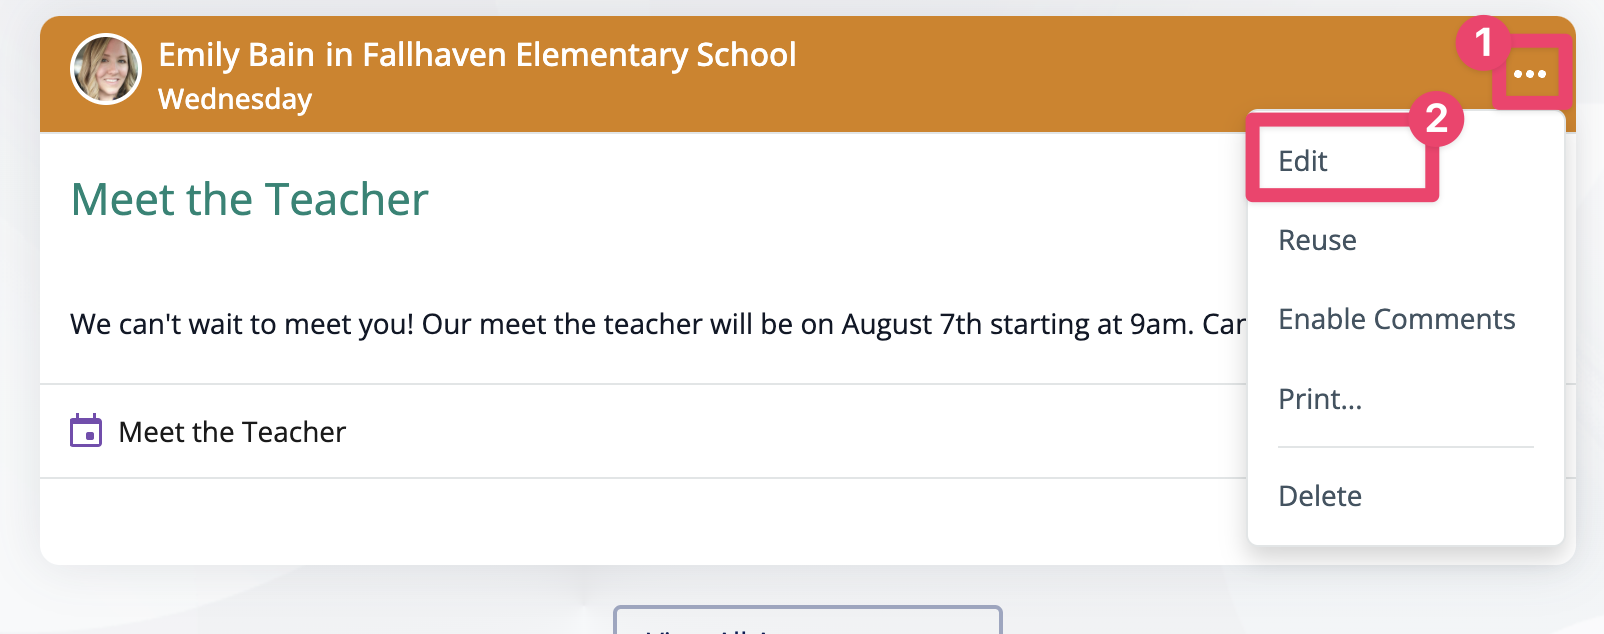Open the three-dot post options menu
The image size is (1604, 634).
[1530, 74]
